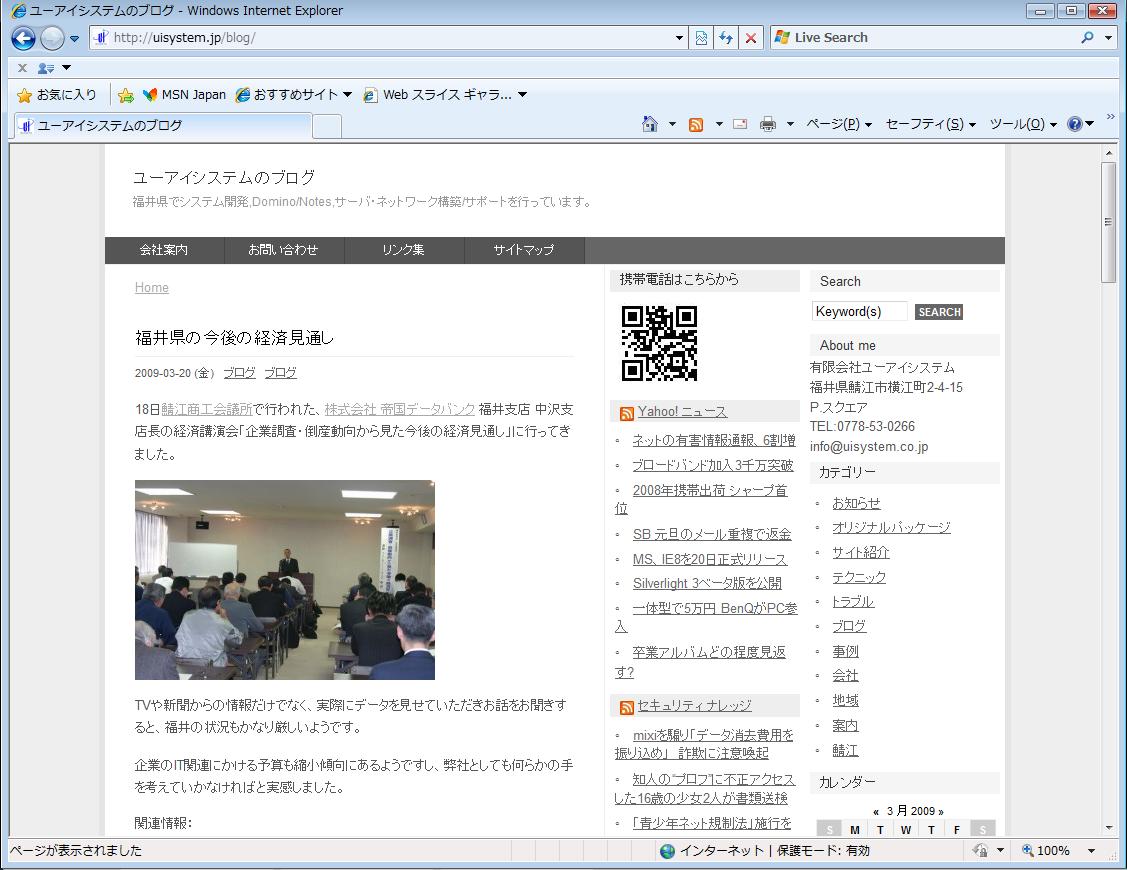Open the リンク集 navigation item

point(403,250)
